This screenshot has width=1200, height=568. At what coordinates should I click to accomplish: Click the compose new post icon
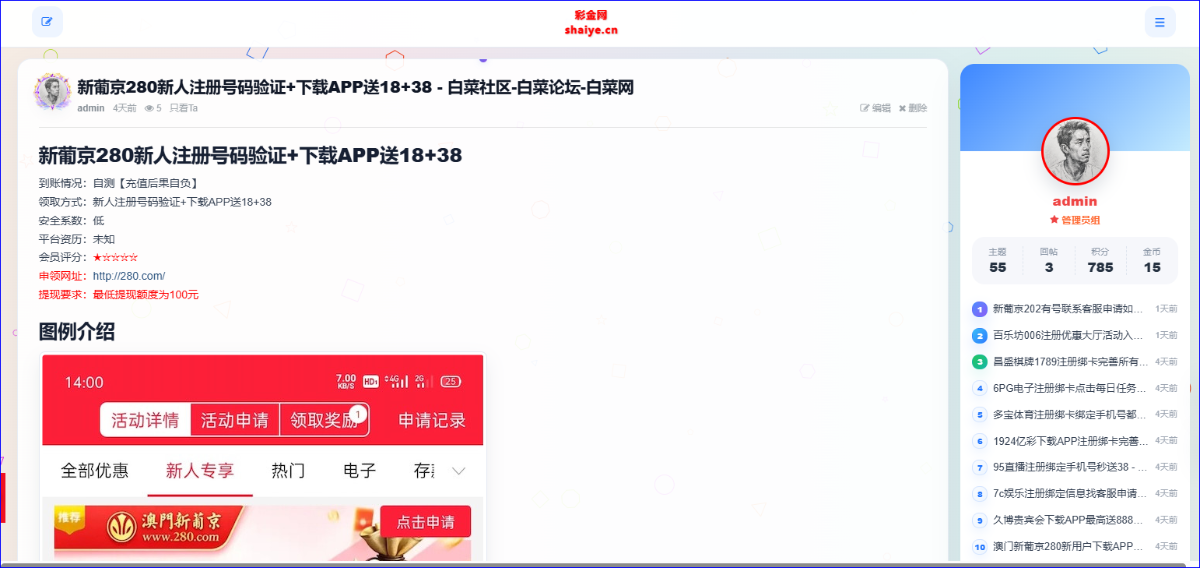point(47,22)
